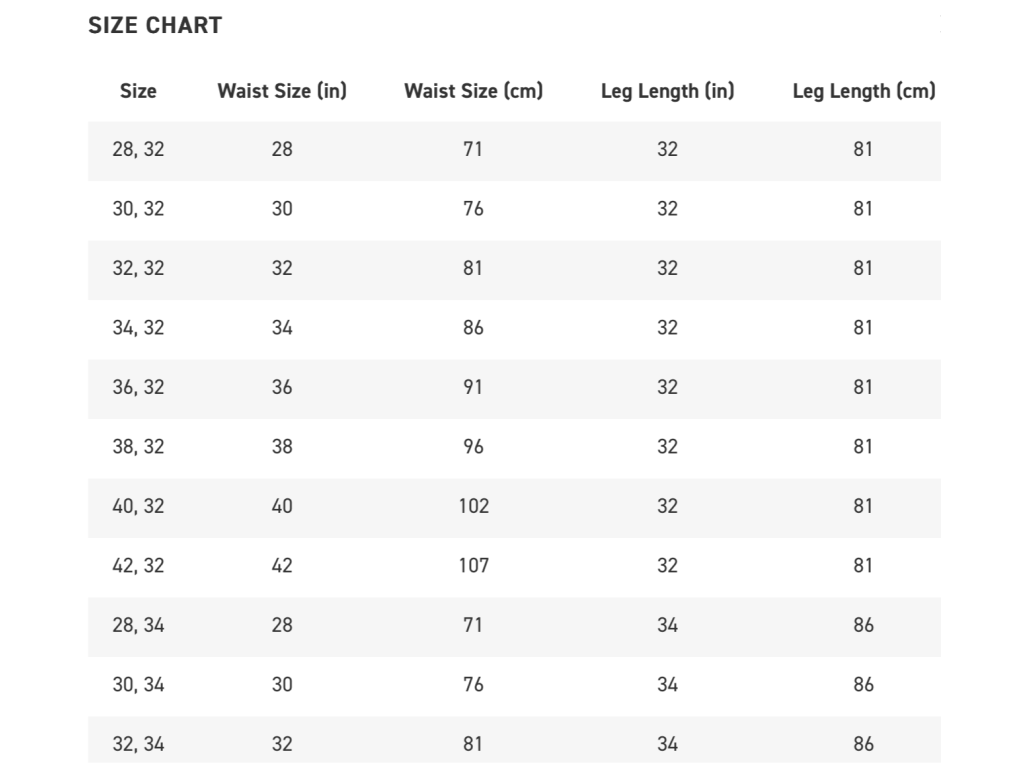Image resolution: width=1024 pixels, height=768 pixels.
Task: Click the '34, 32' size cell
Action: coord(138,328)
